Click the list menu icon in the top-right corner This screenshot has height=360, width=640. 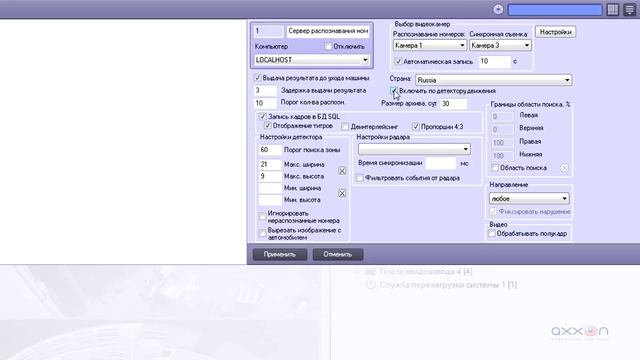click(630, 9)
